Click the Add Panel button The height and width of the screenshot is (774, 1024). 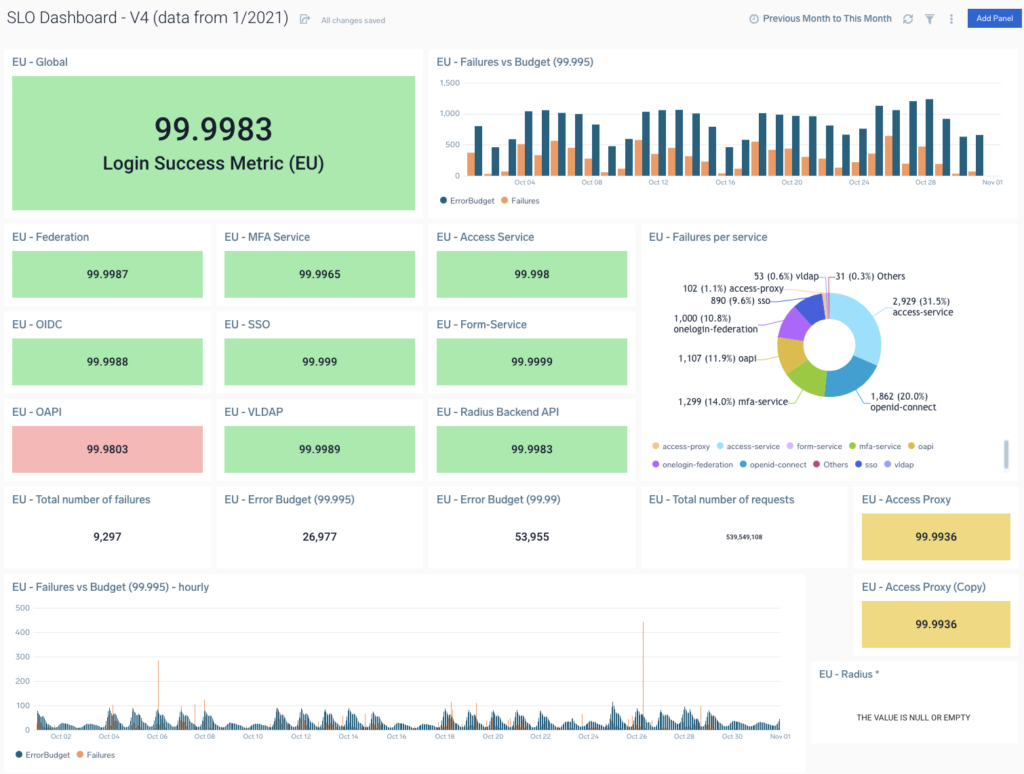(993, 18)
